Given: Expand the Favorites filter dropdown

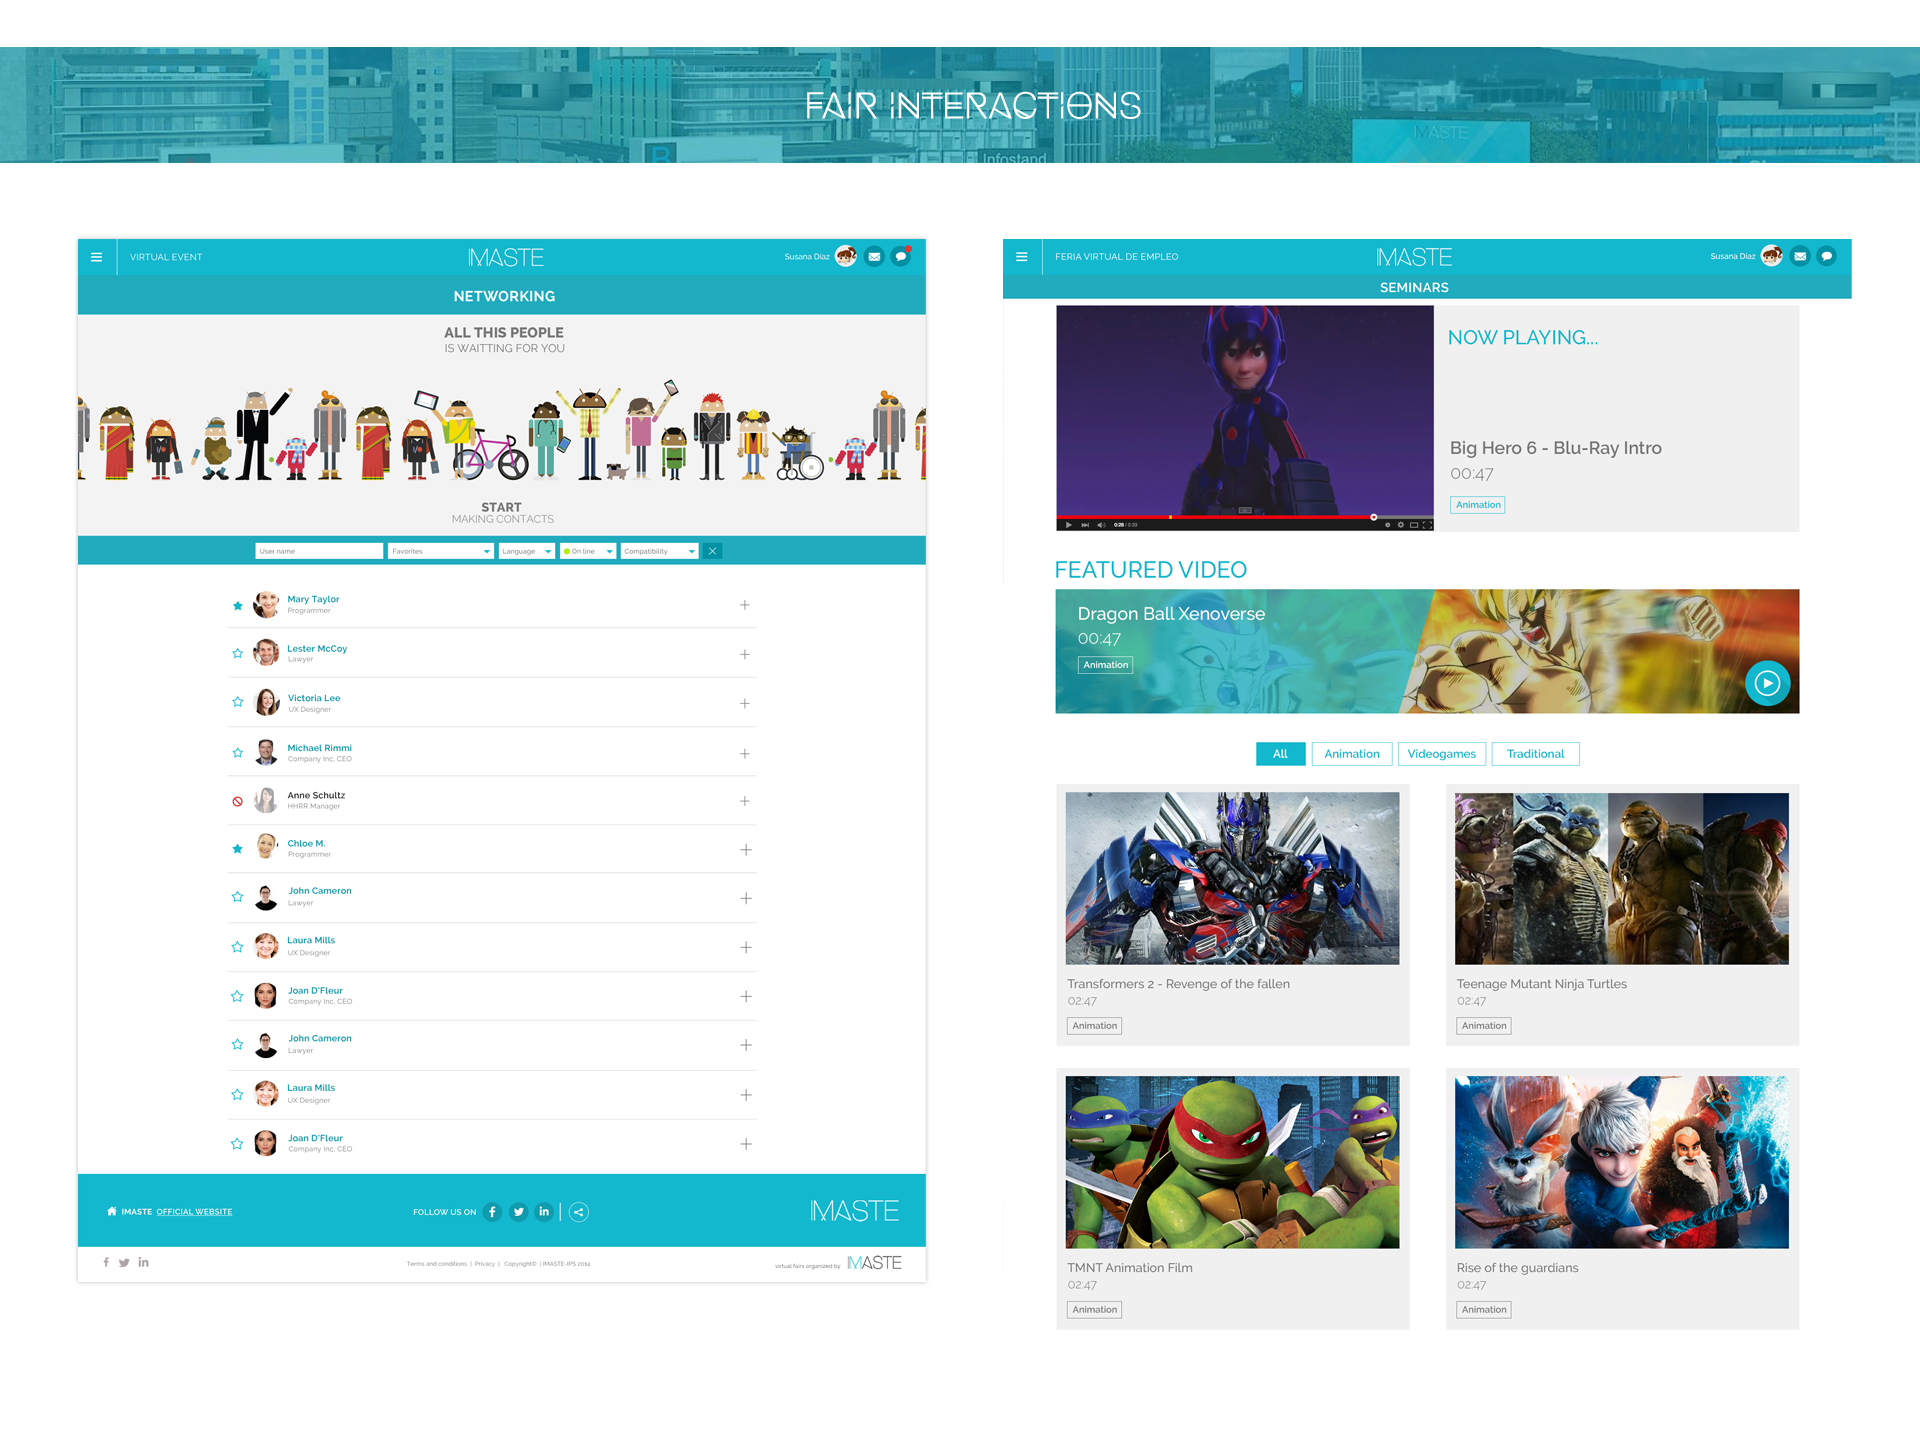Looking at the screenshot, I should [440, 551].
